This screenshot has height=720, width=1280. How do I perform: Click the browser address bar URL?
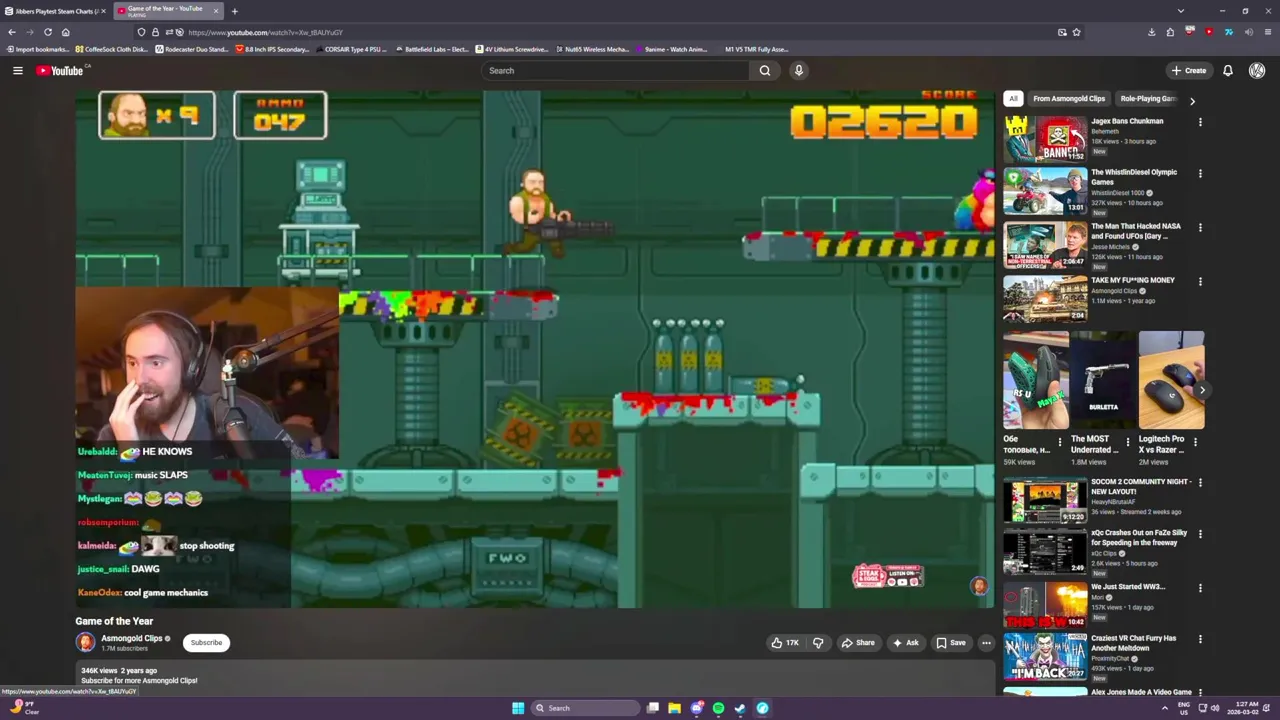265,32
